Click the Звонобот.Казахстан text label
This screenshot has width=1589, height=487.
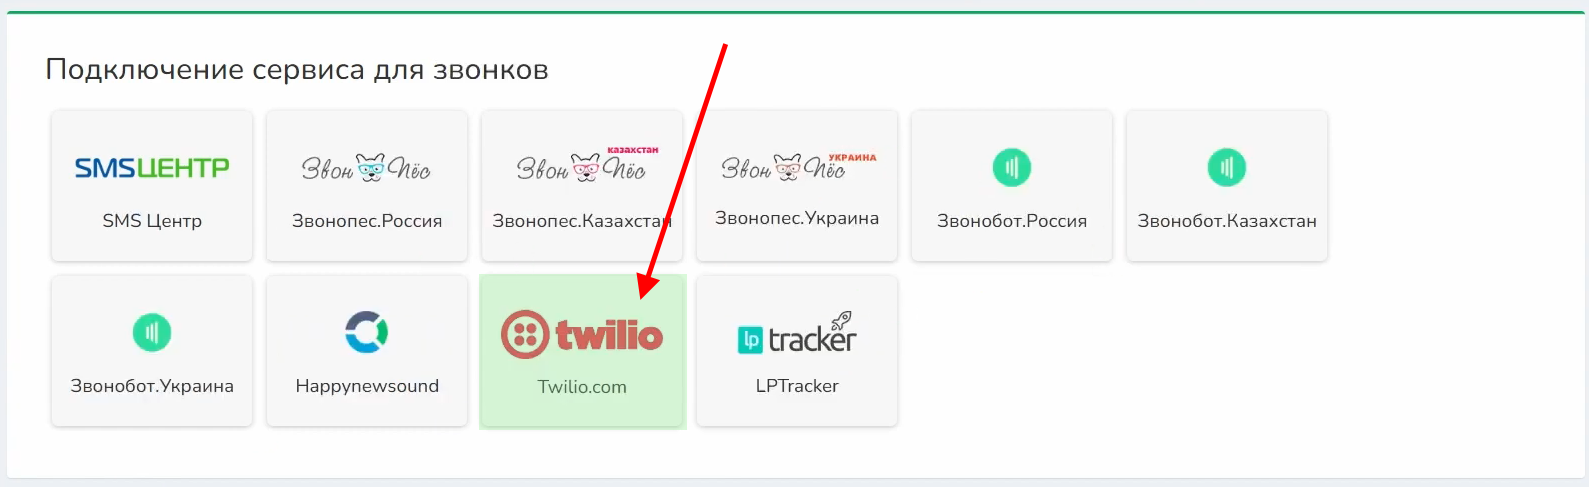1227,221
